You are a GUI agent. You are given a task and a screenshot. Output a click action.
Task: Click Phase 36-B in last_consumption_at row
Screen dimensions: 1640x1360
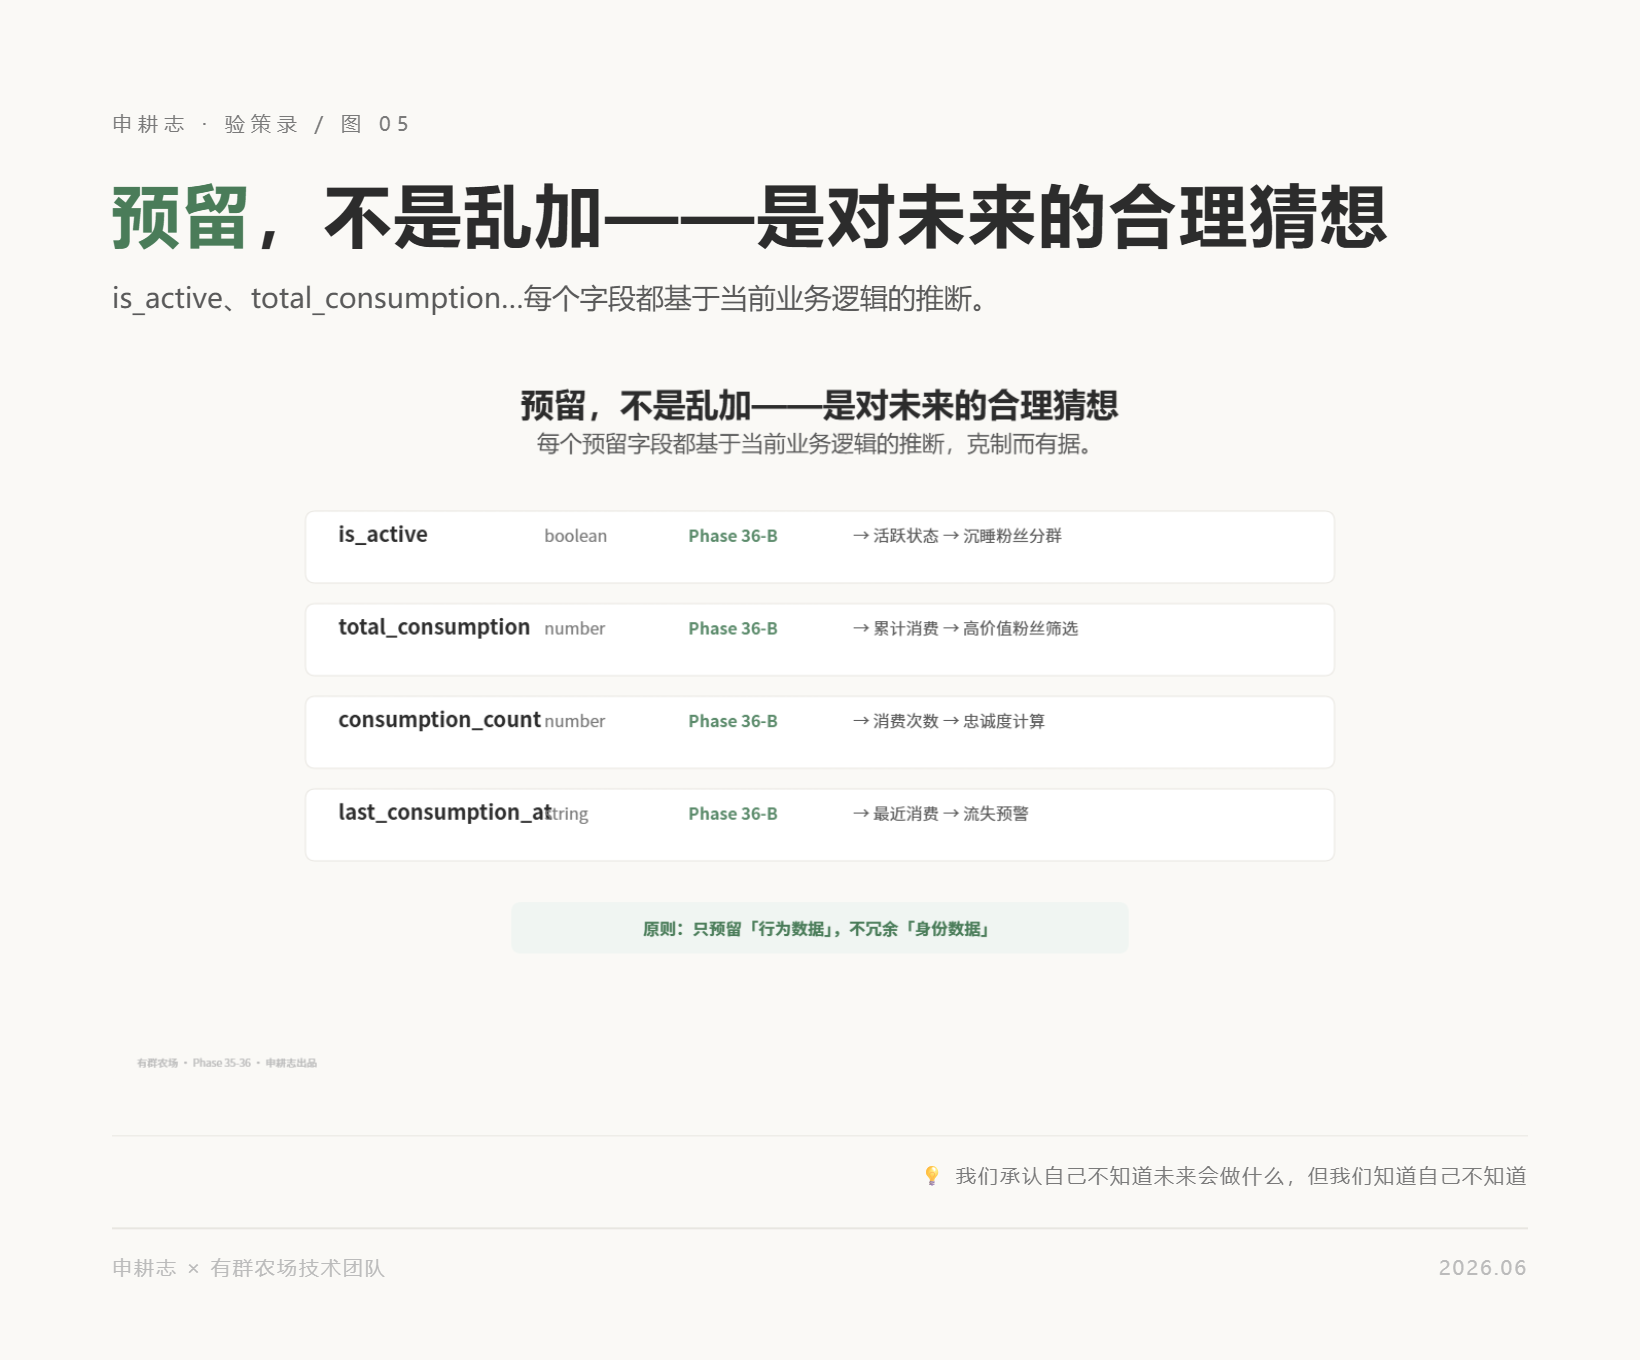pyautogui.click(x=733, y=814)
